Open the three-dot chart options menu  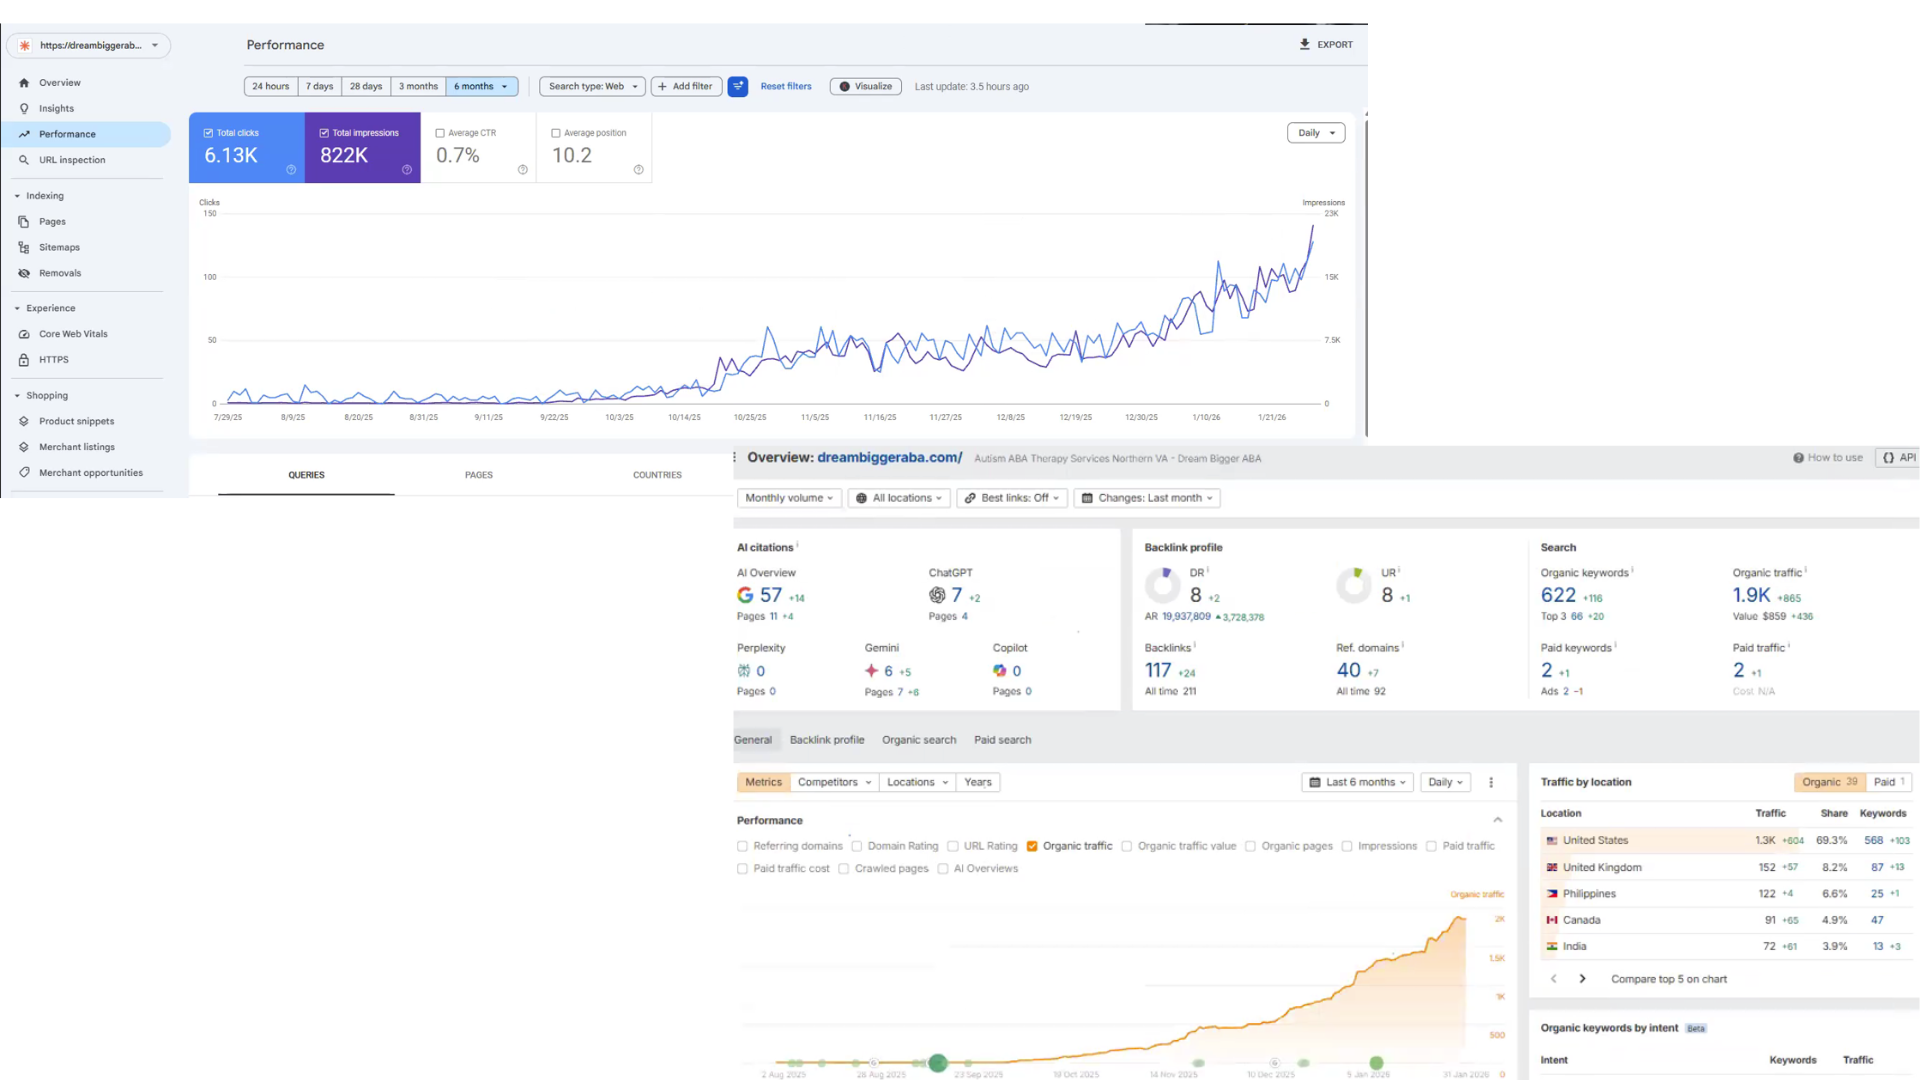click(x=1491, y=783)
